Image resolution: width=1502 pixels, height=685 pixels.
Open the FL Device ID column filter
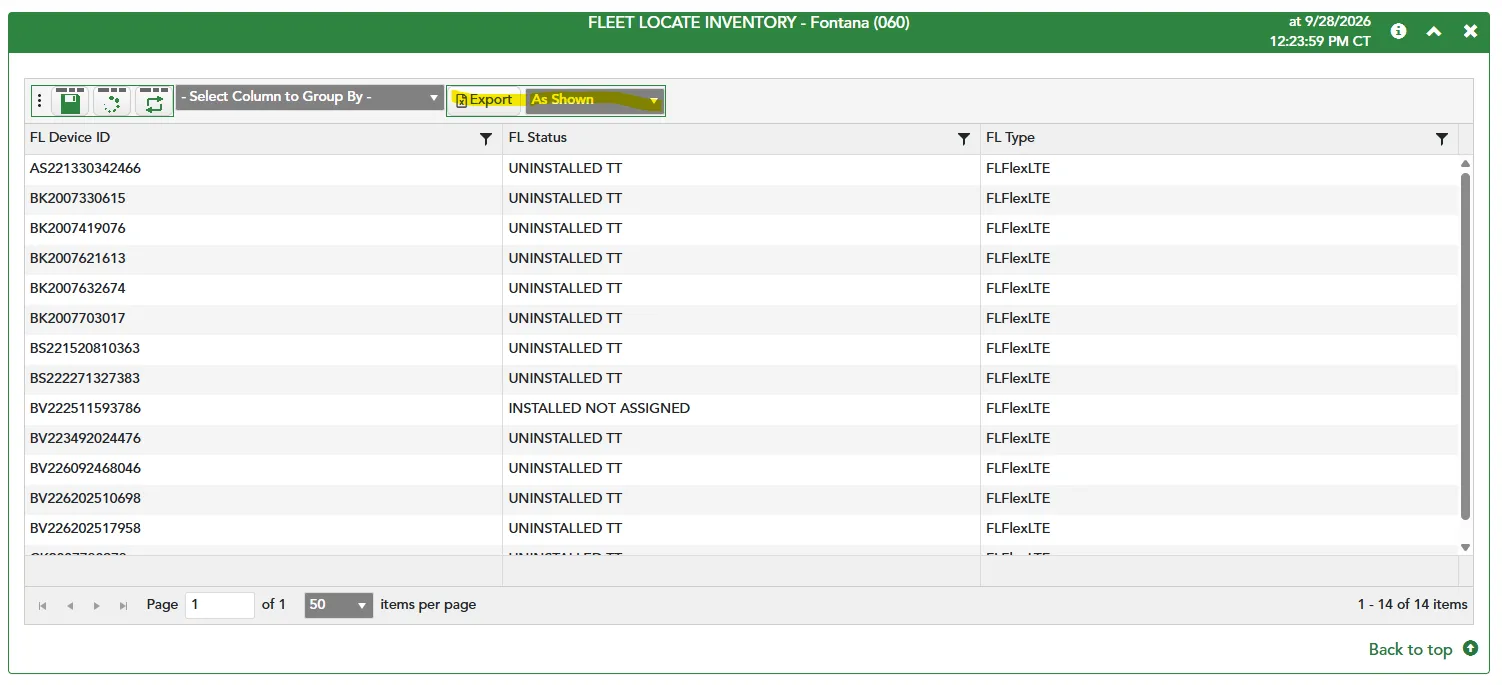pyautogui.click(x=486, y=139)
